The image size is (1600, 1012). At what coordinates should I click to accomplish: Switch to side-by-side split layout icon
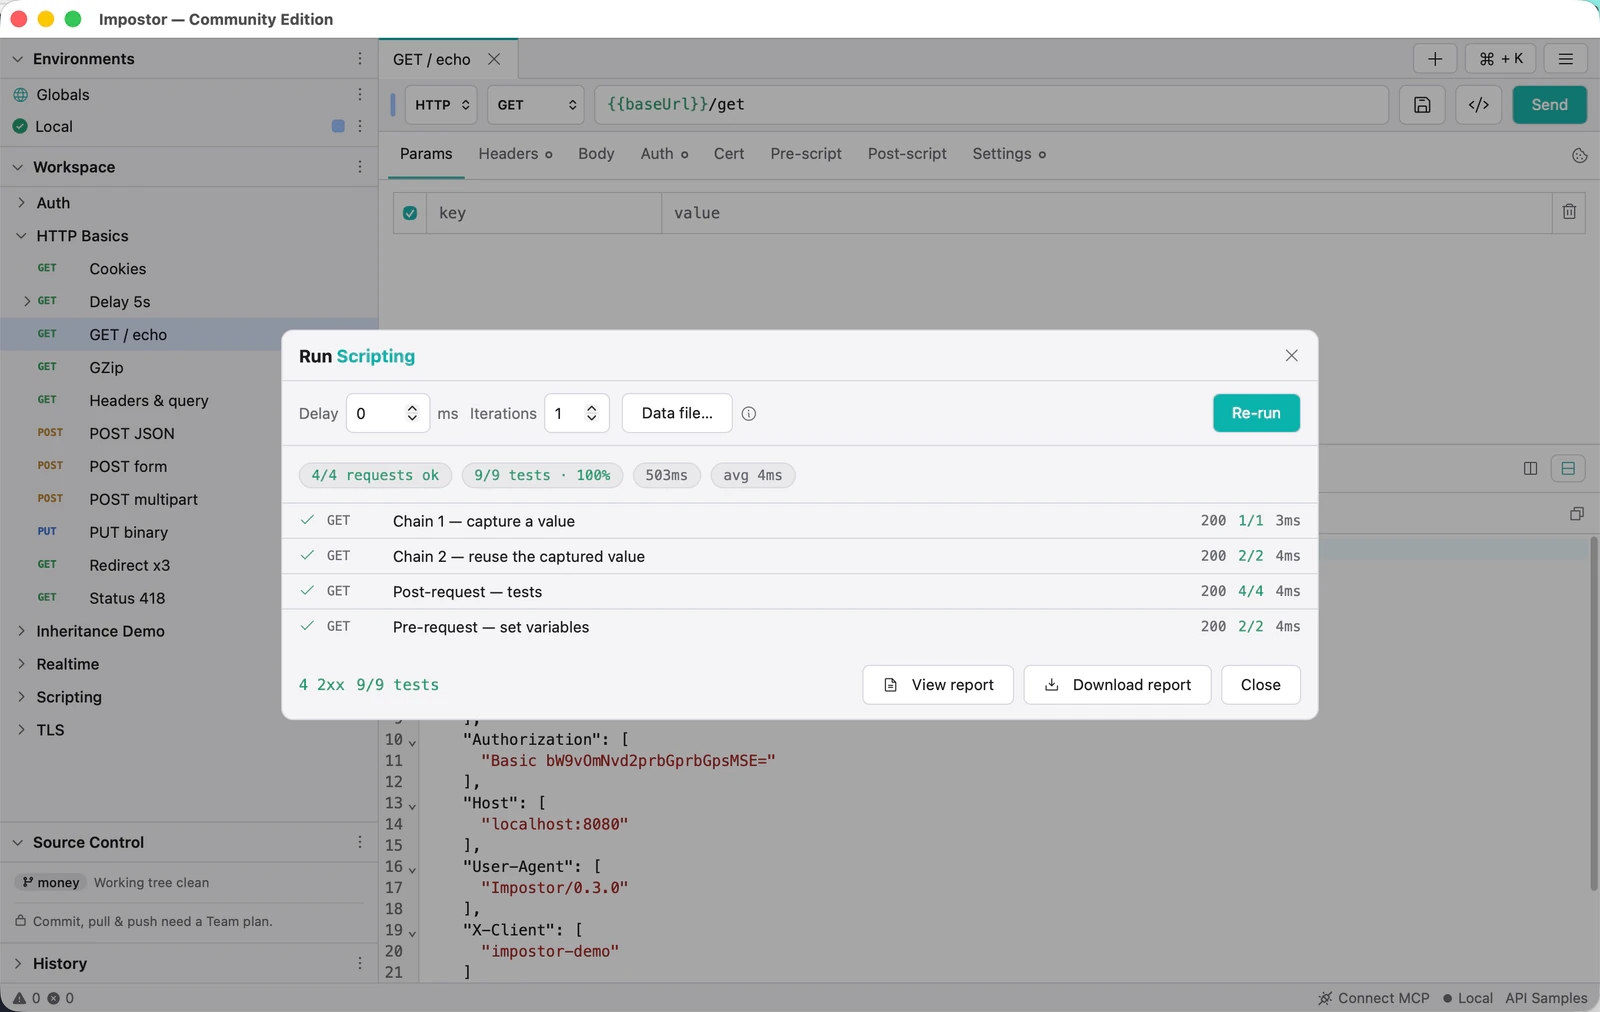pyautogui.click(x=1530, y=468)
